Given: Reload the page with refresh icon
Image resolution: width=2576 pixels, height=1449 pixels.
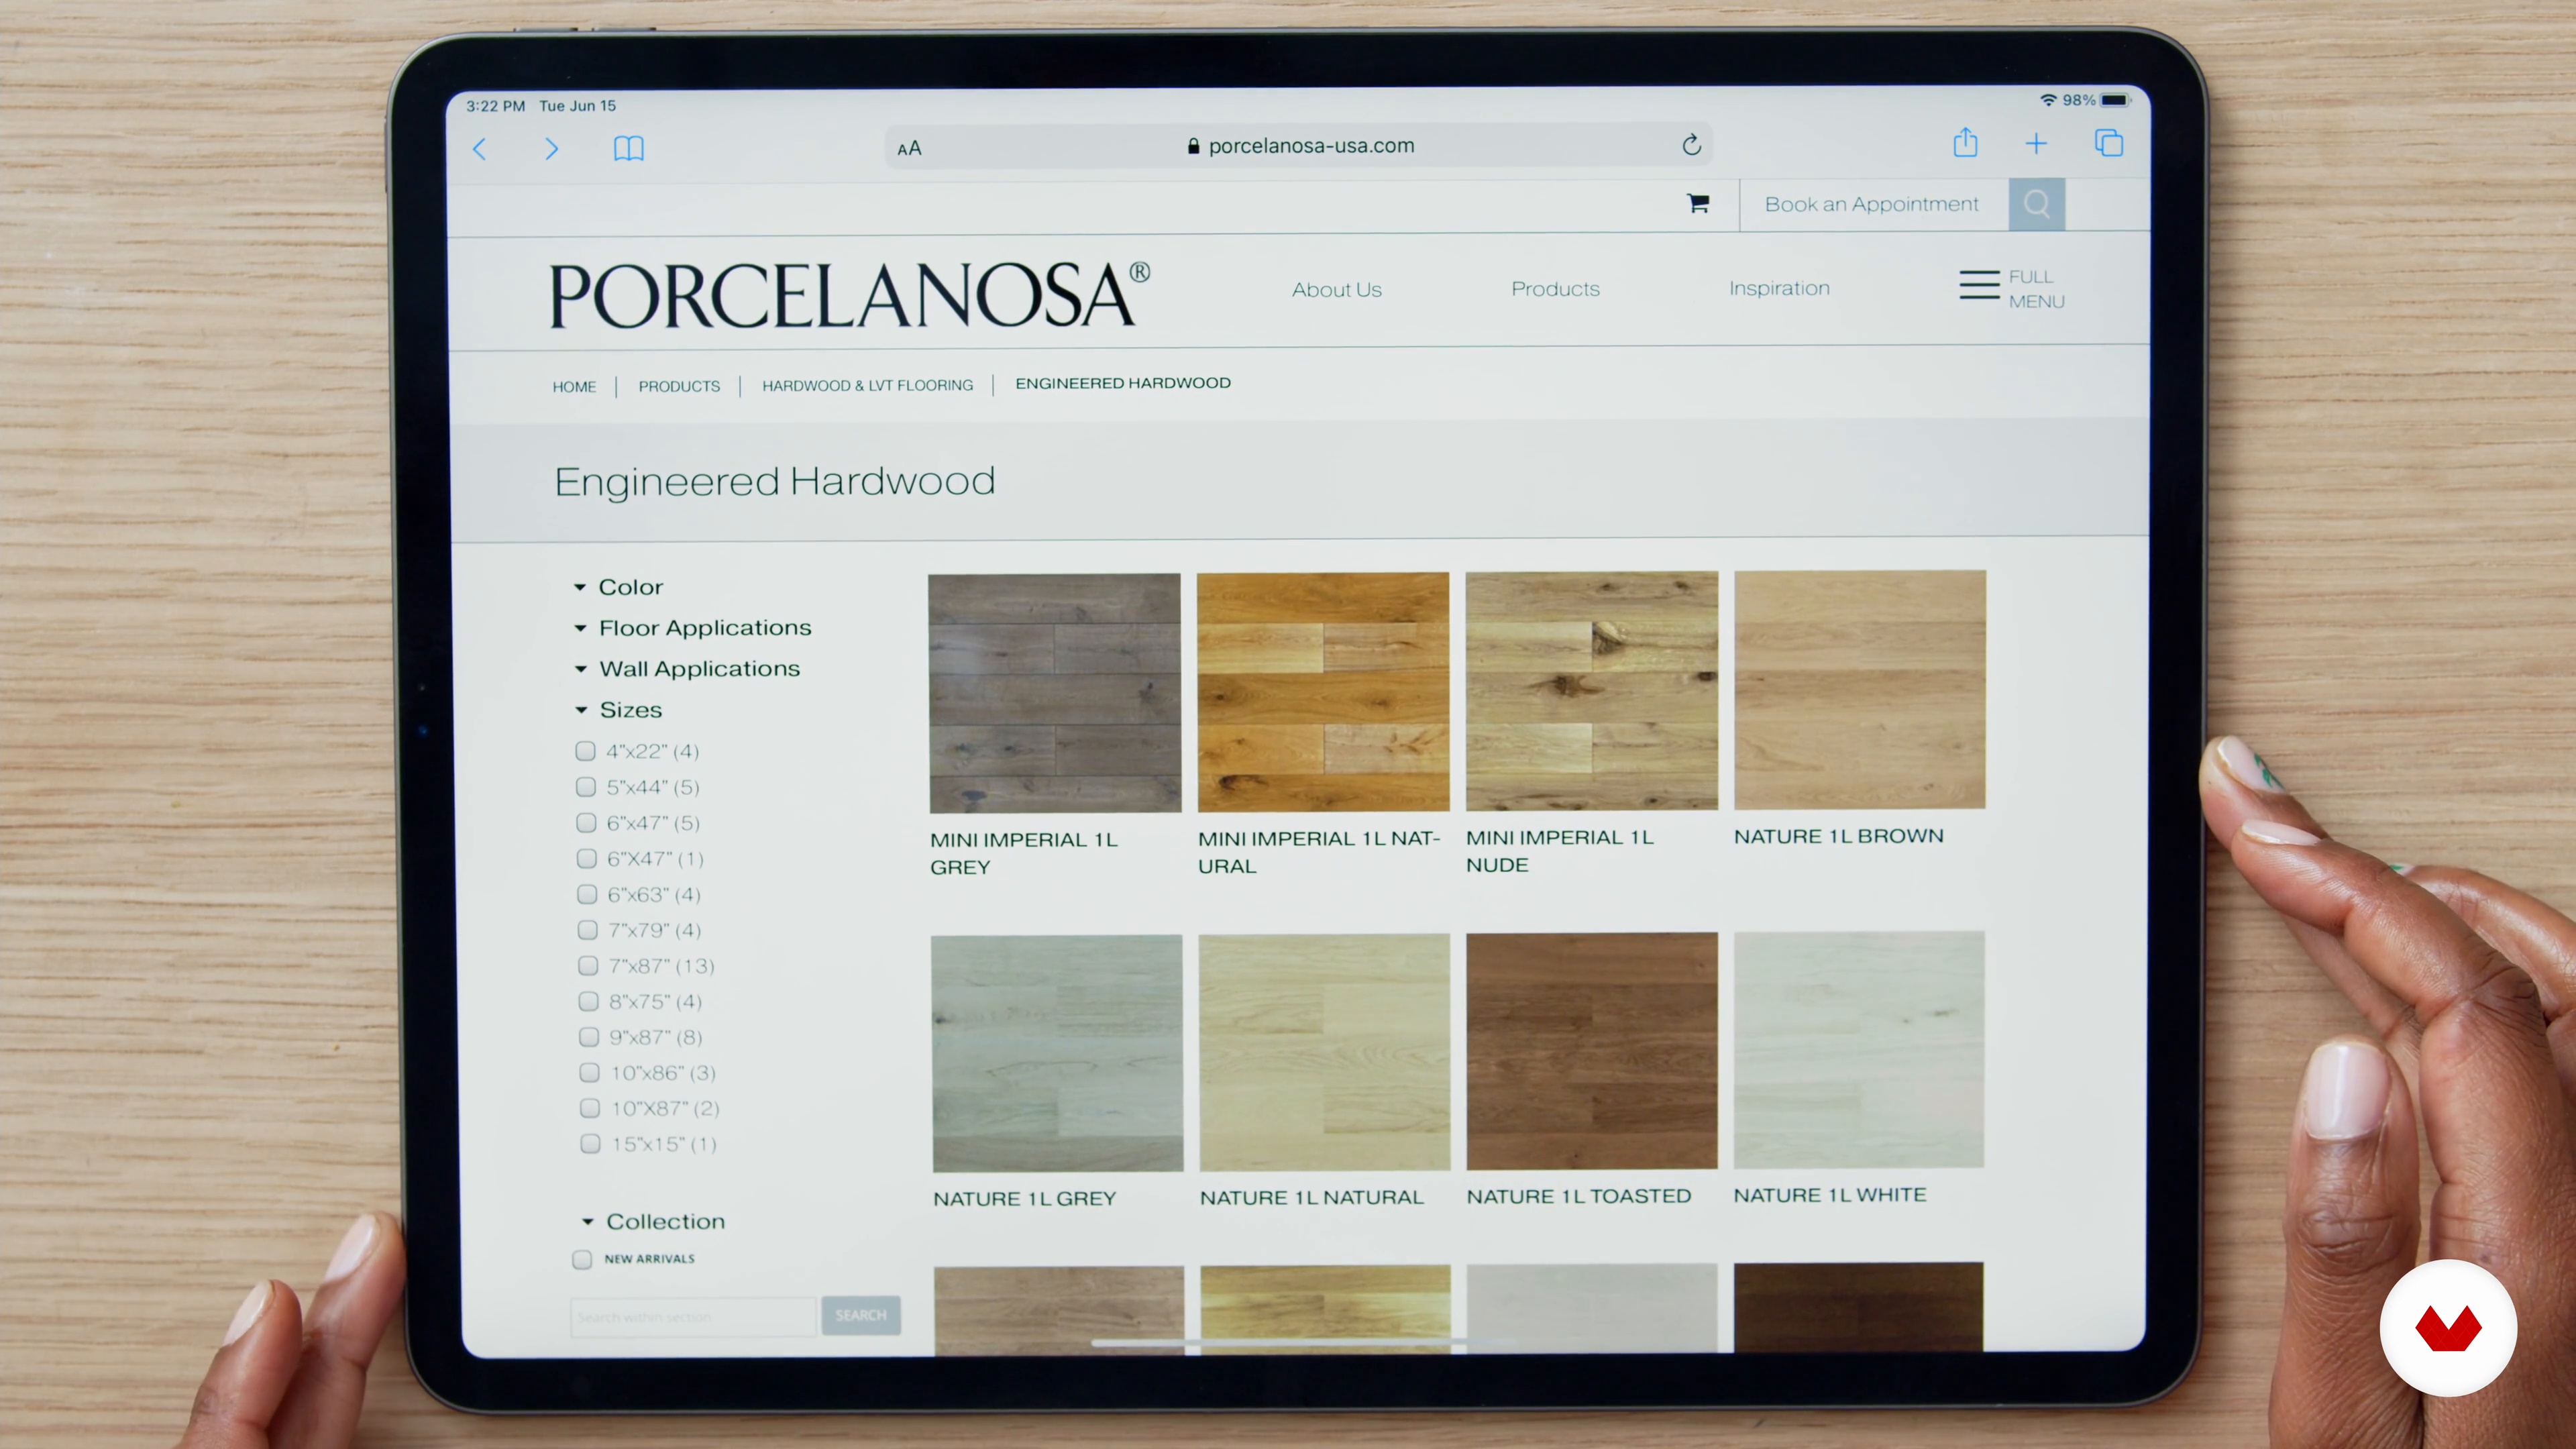Looking at the screenshot, I should click(x=1691, y=145).
